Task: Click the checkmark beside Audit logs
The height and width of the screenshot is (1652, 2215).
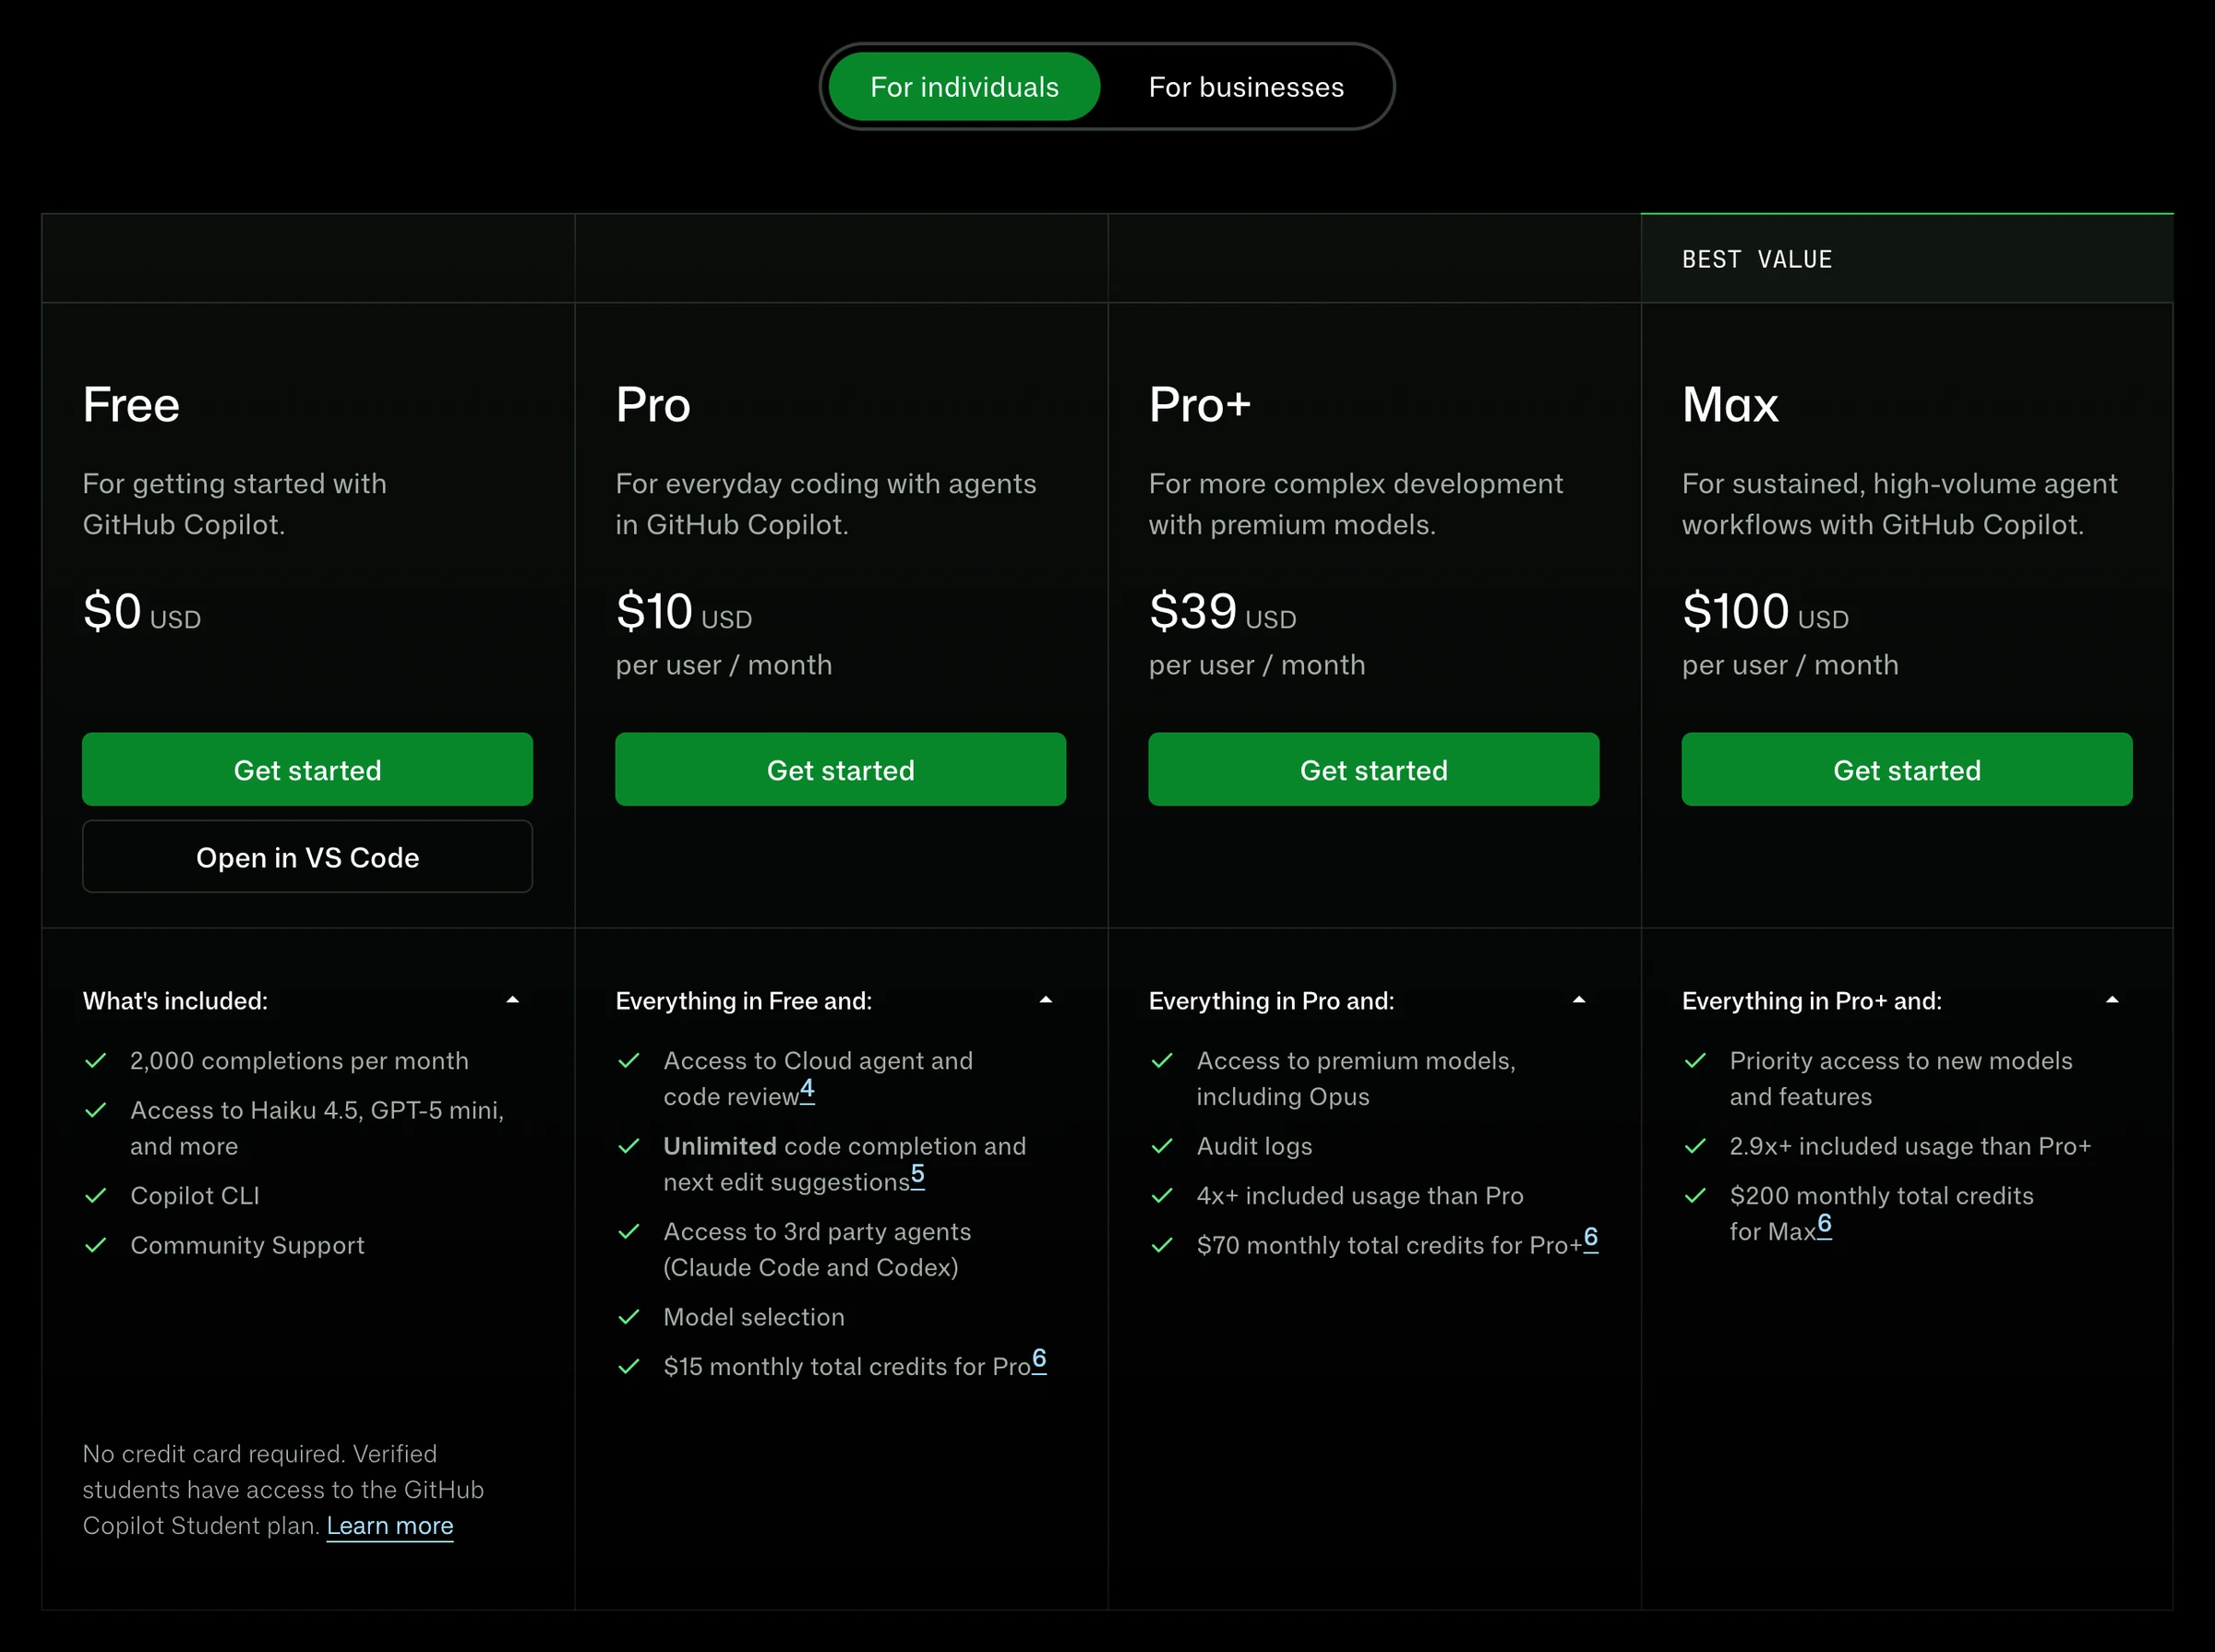Action: pyautogui.click(x=1162, y=1146)
